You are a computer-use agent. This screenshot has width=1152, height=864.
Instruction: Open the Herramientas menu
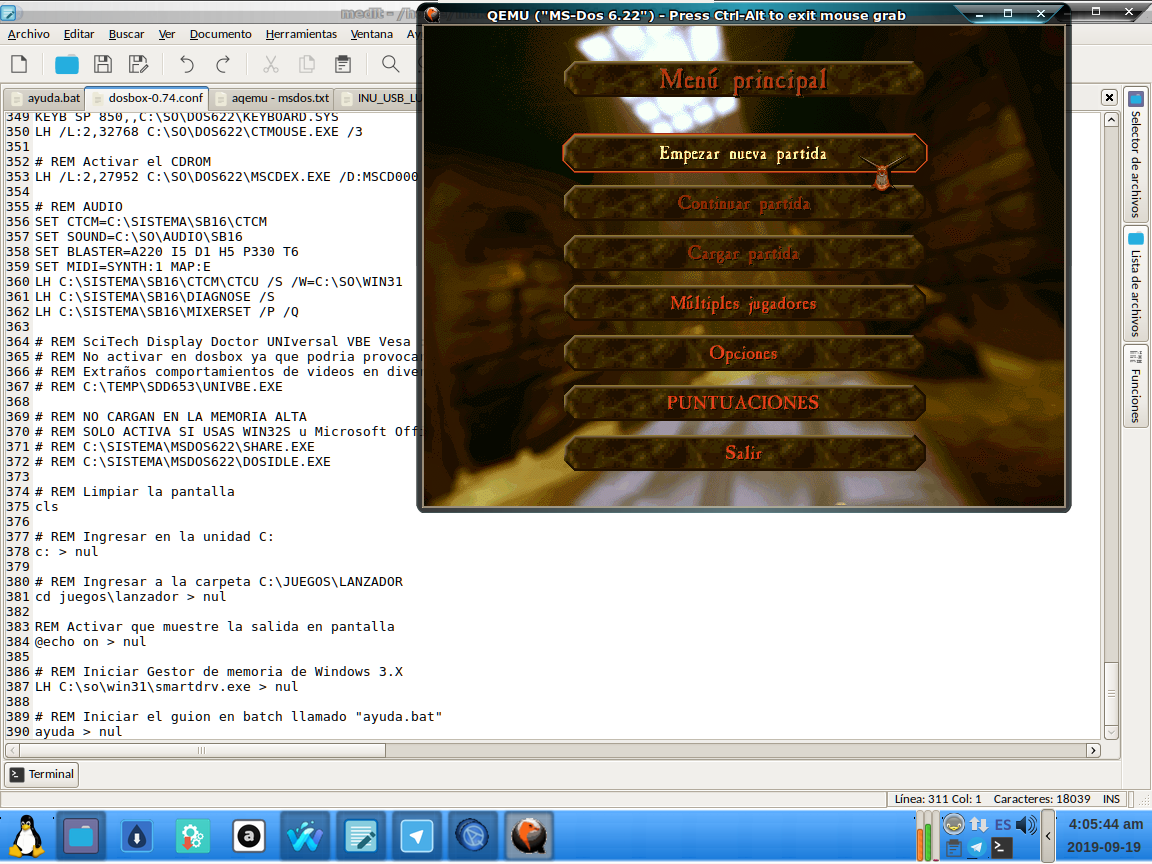pos(301,34)
